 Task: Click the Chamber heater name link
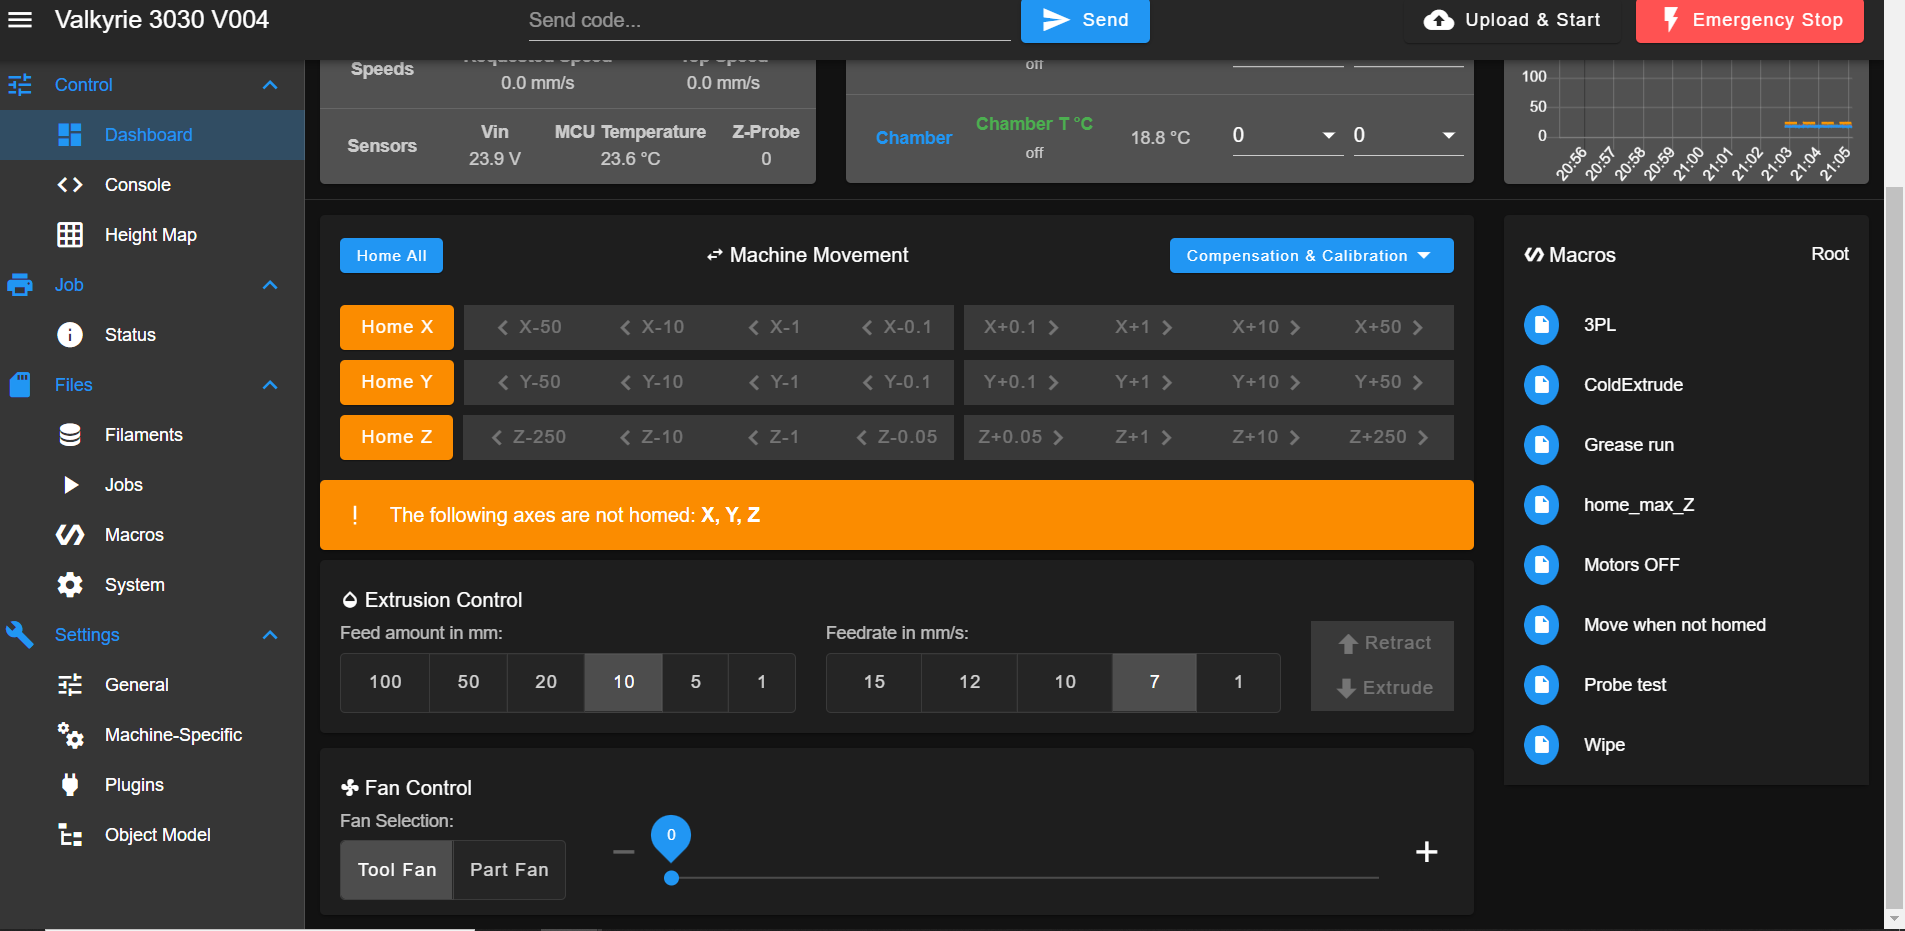(913, 138)
